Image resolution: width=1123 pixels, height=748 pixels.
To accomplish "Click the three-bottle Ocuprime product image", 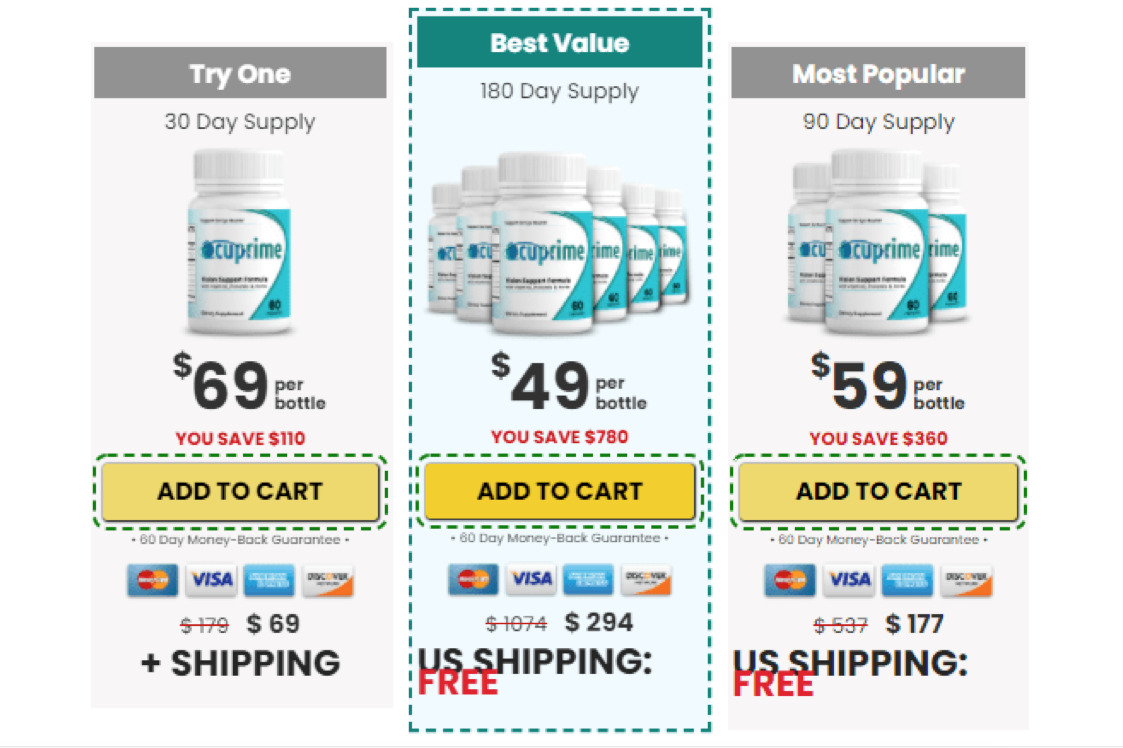I will click(x=878, y=241).
